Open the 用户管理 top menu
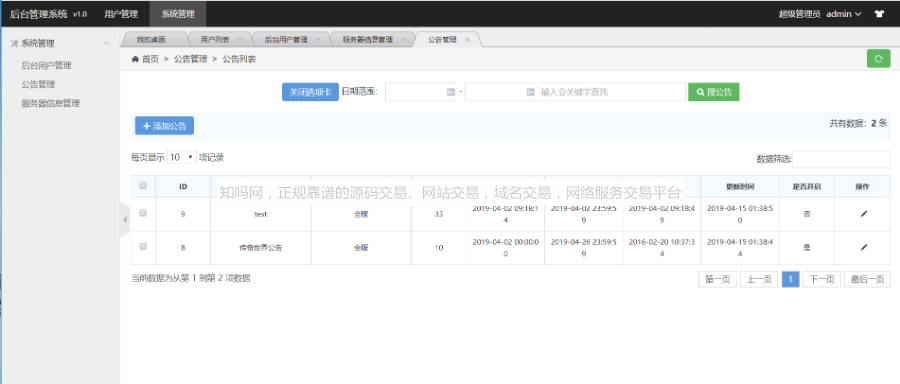The image size is (900, 384). click(x=121, y=14)
